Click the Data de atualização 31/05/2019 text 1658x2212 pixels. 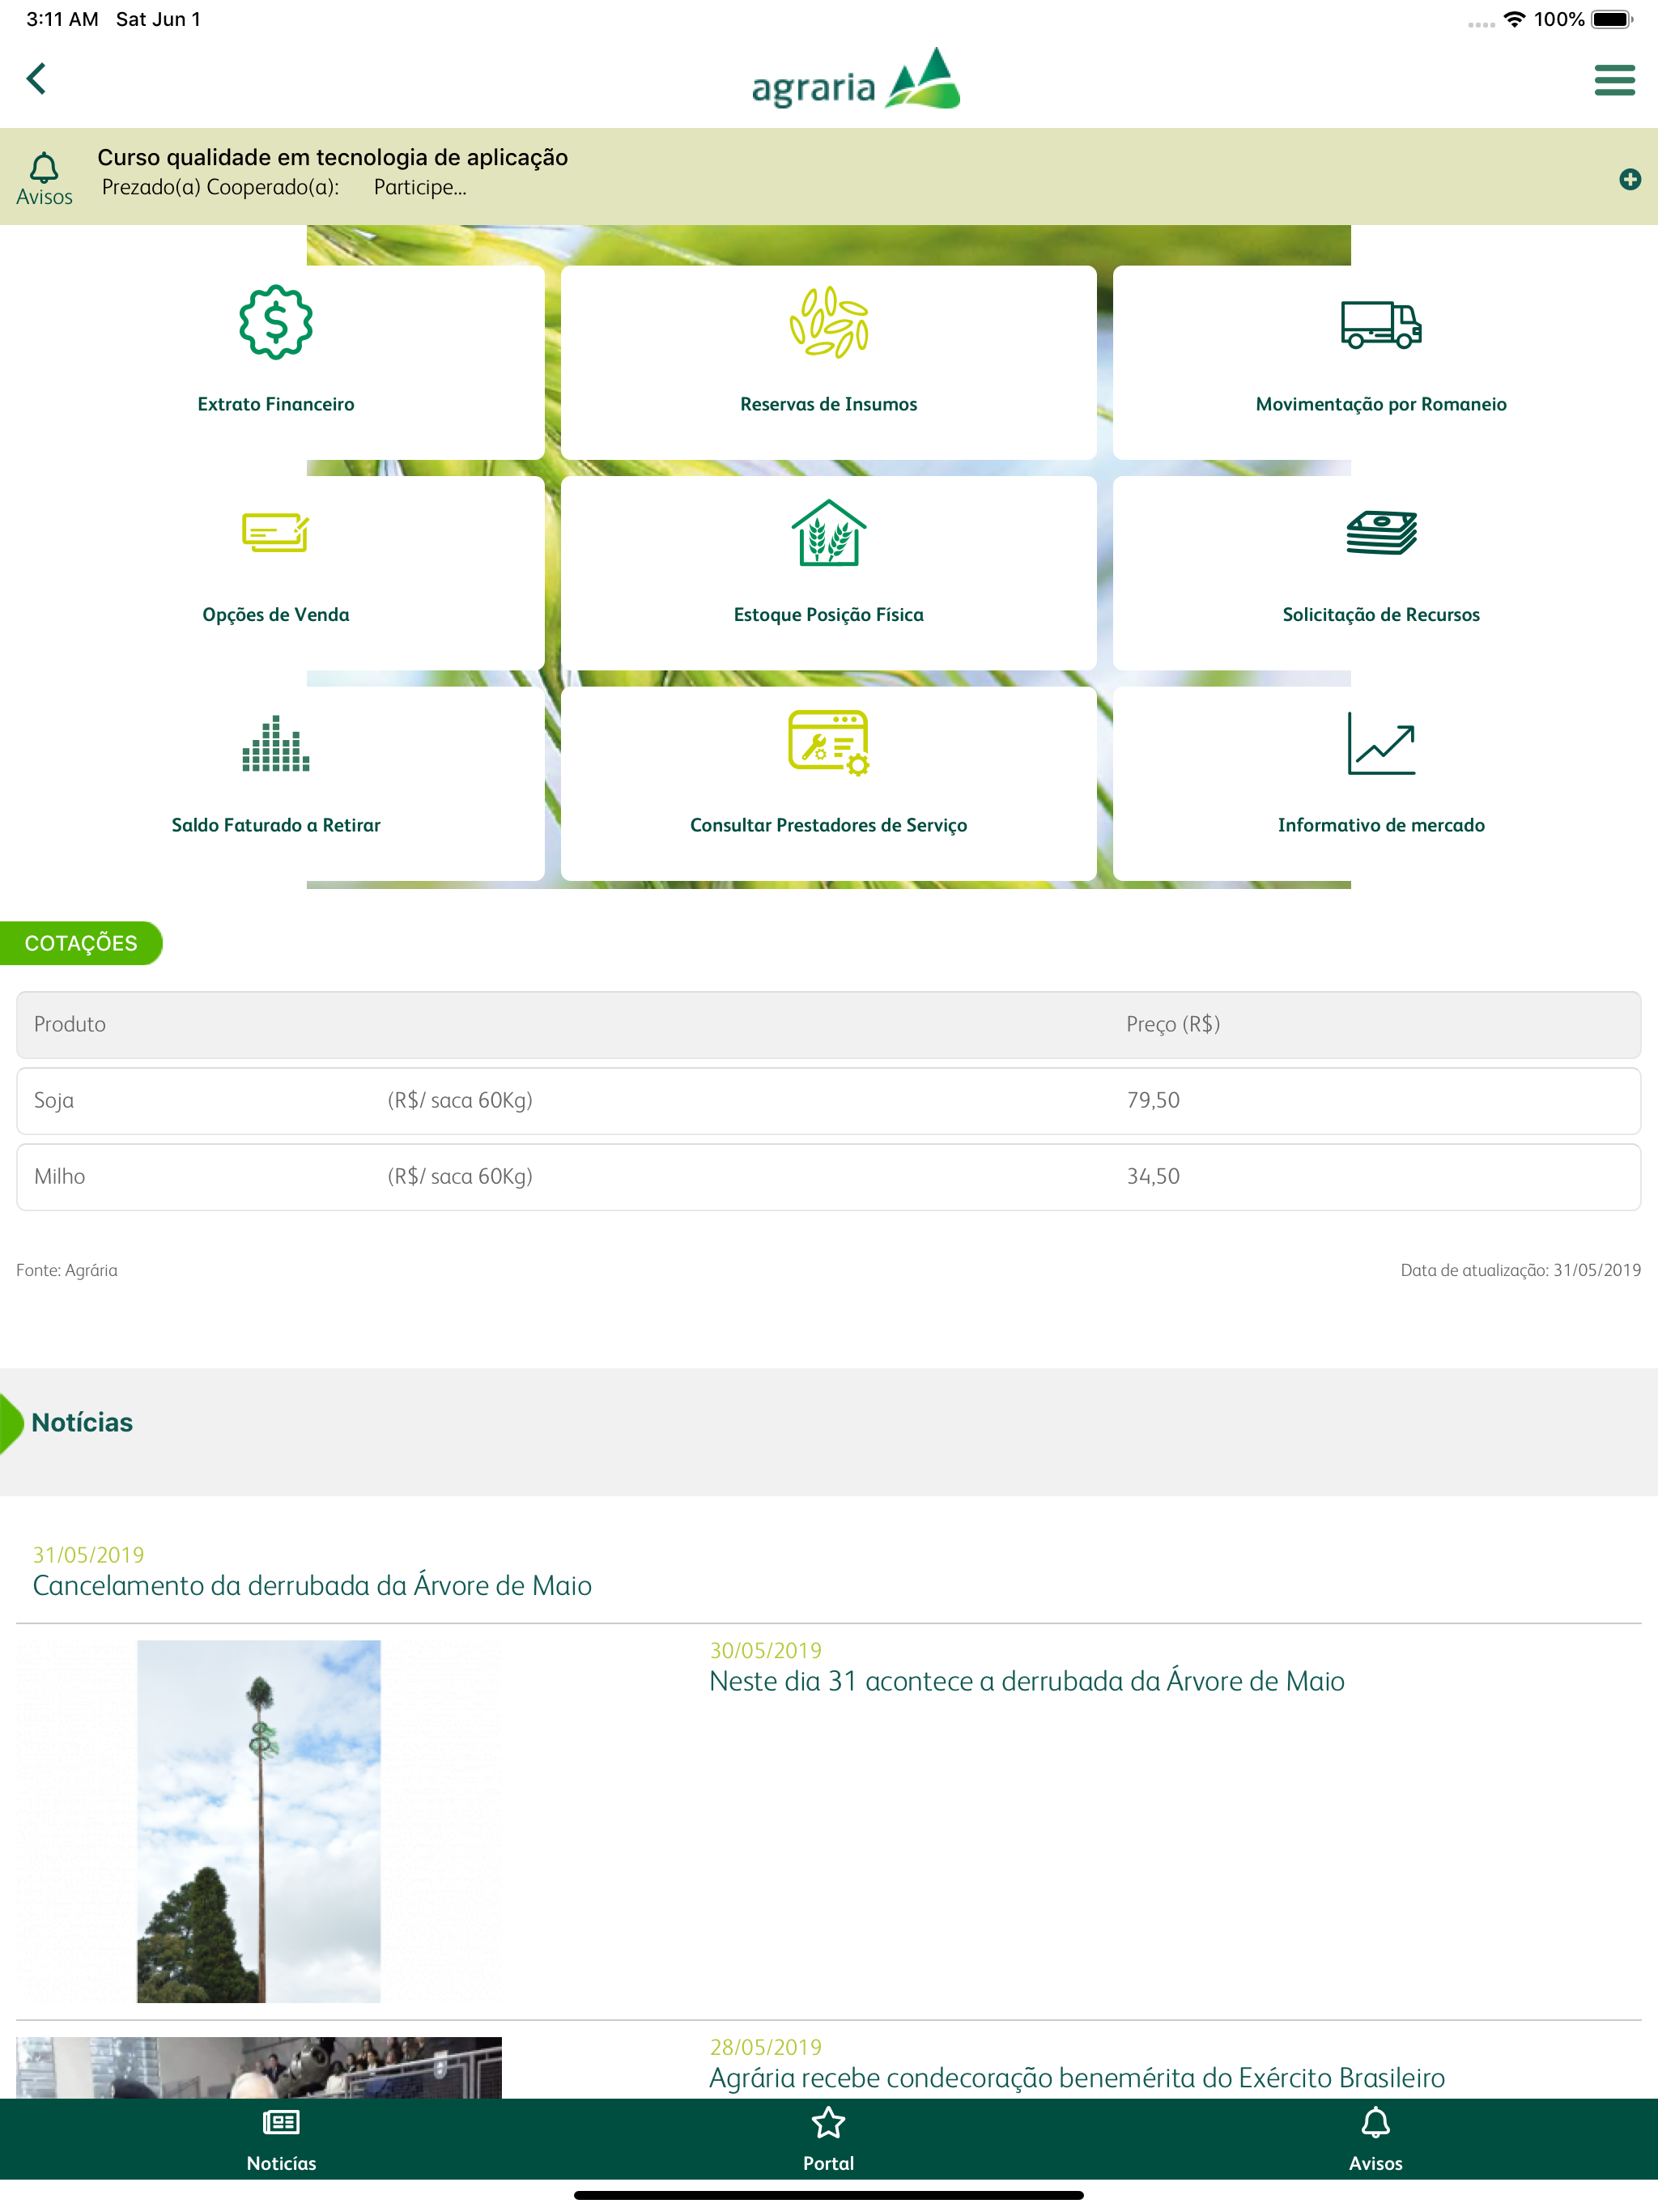1520,1270
